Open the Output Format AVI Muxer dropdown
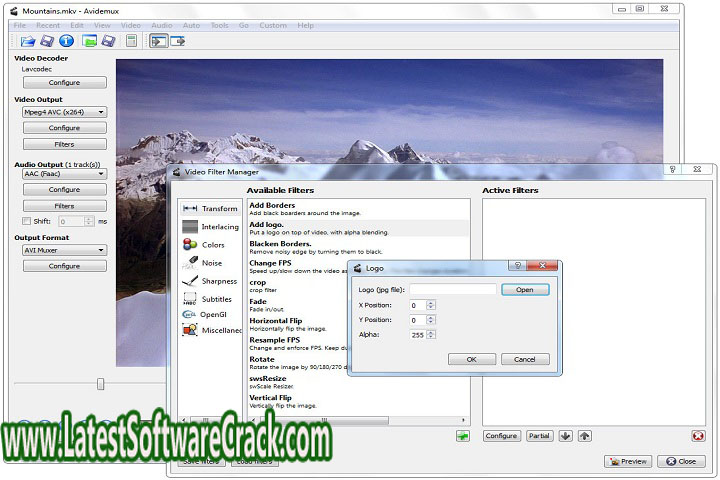 click(64, 250)
